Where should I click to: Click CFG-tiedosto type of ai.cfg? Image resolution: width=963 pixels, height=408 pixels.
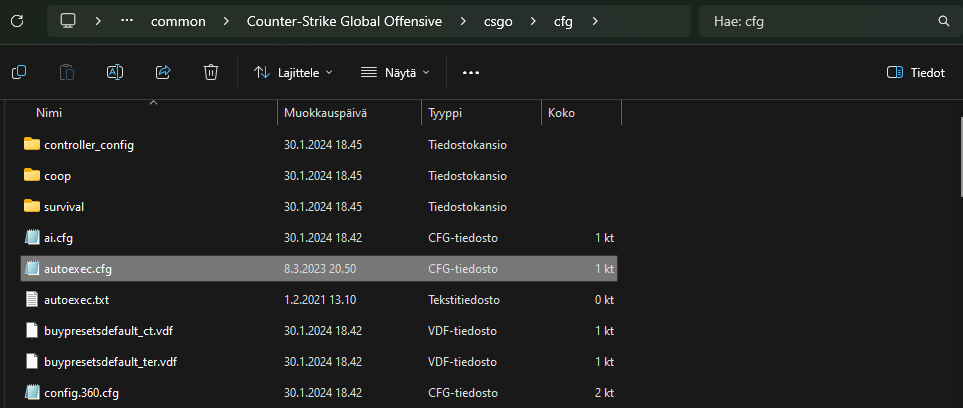tap(462, 238)
